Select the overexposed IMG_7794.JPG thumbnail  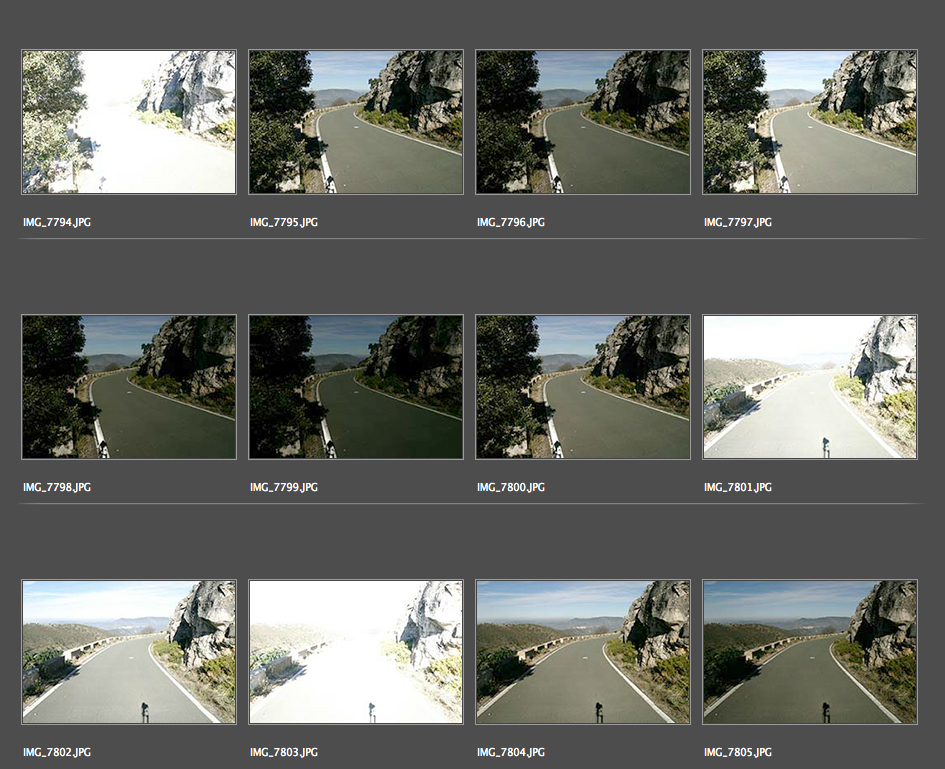(129, 122)
